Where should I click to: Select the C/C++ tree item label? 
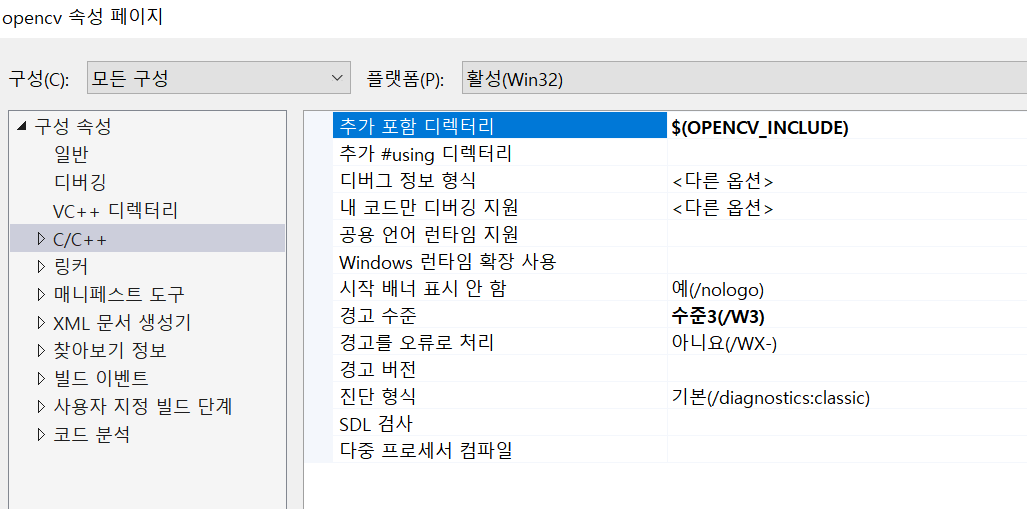pos(80,240)
